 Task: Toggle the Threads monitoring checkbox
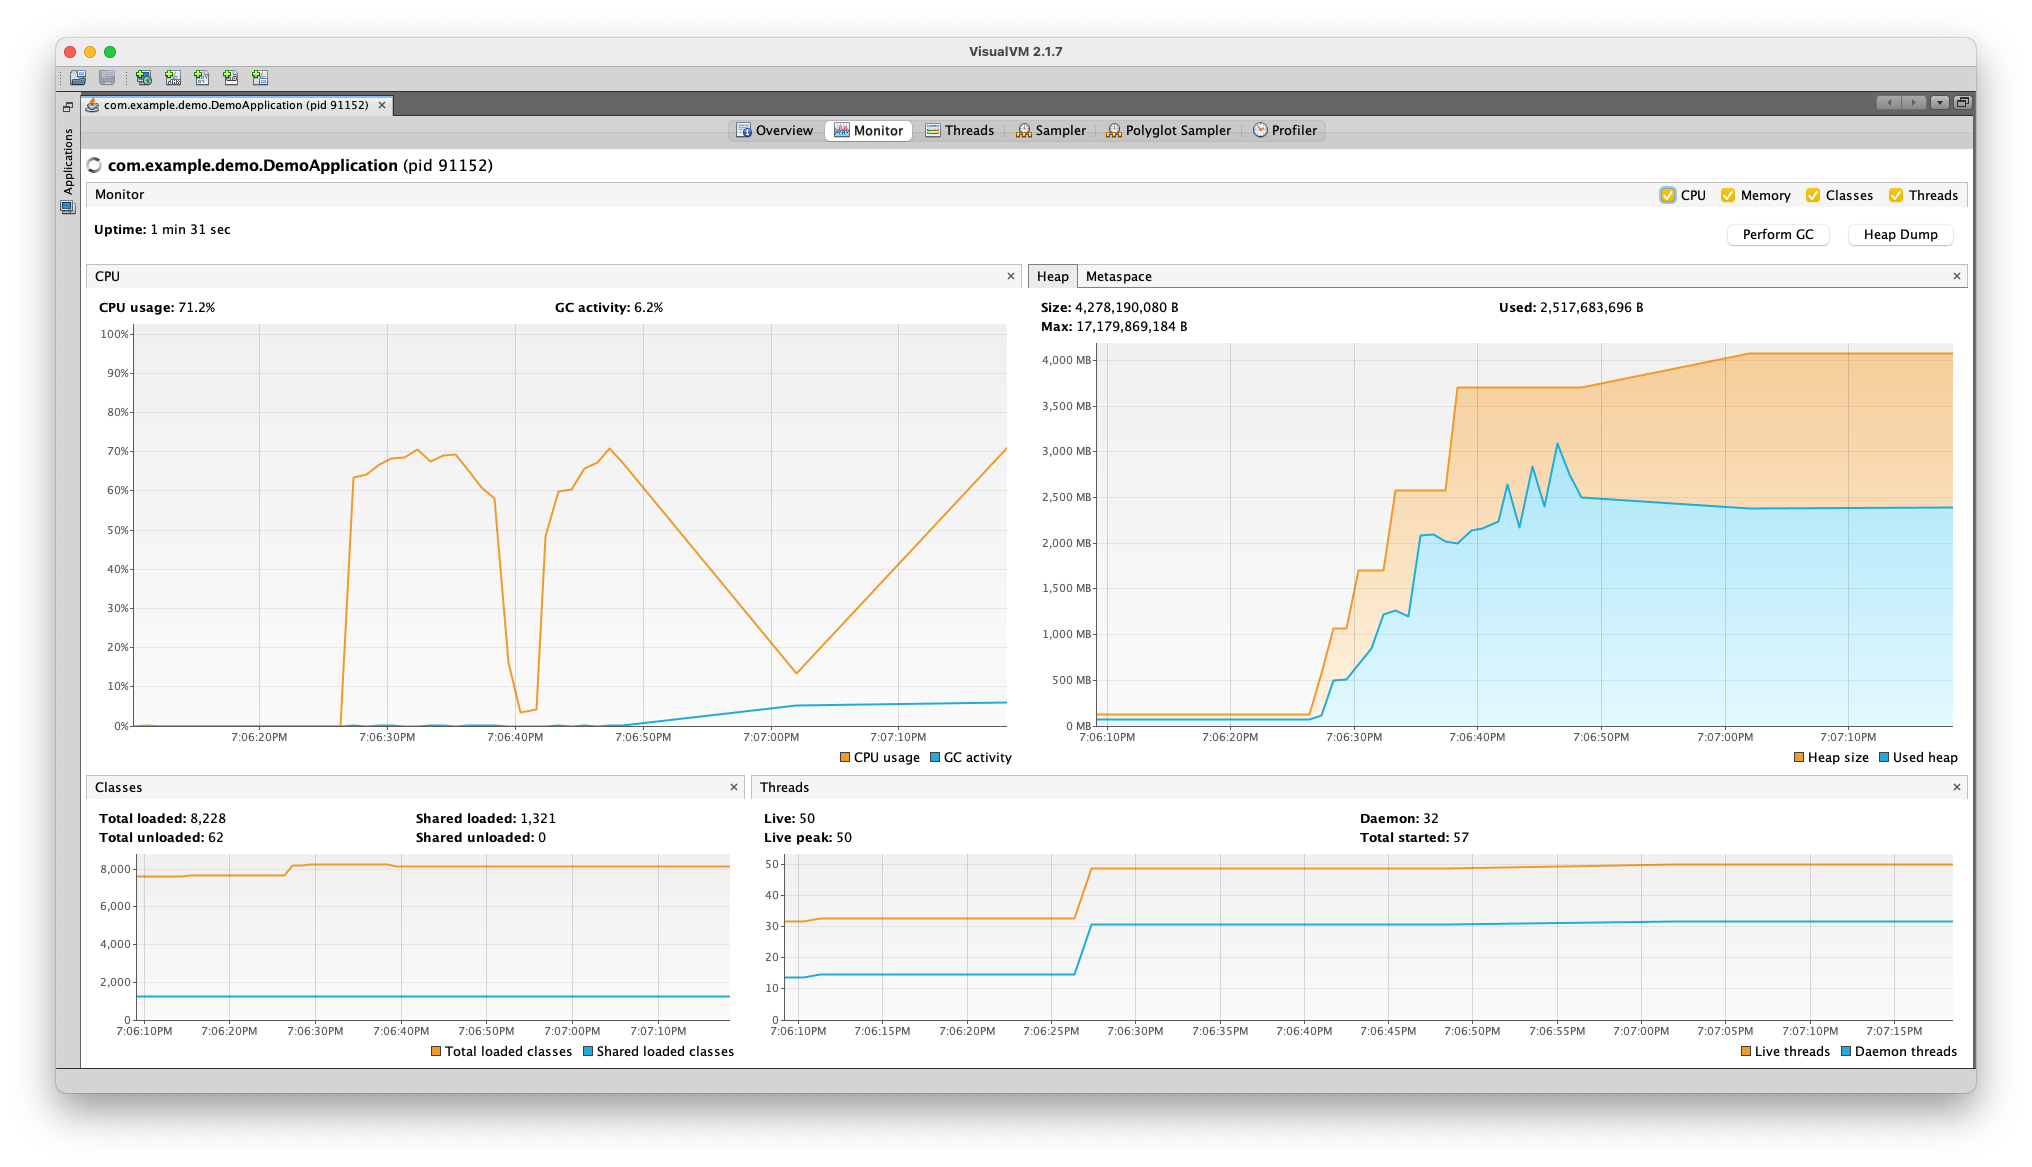[1897, 195]
